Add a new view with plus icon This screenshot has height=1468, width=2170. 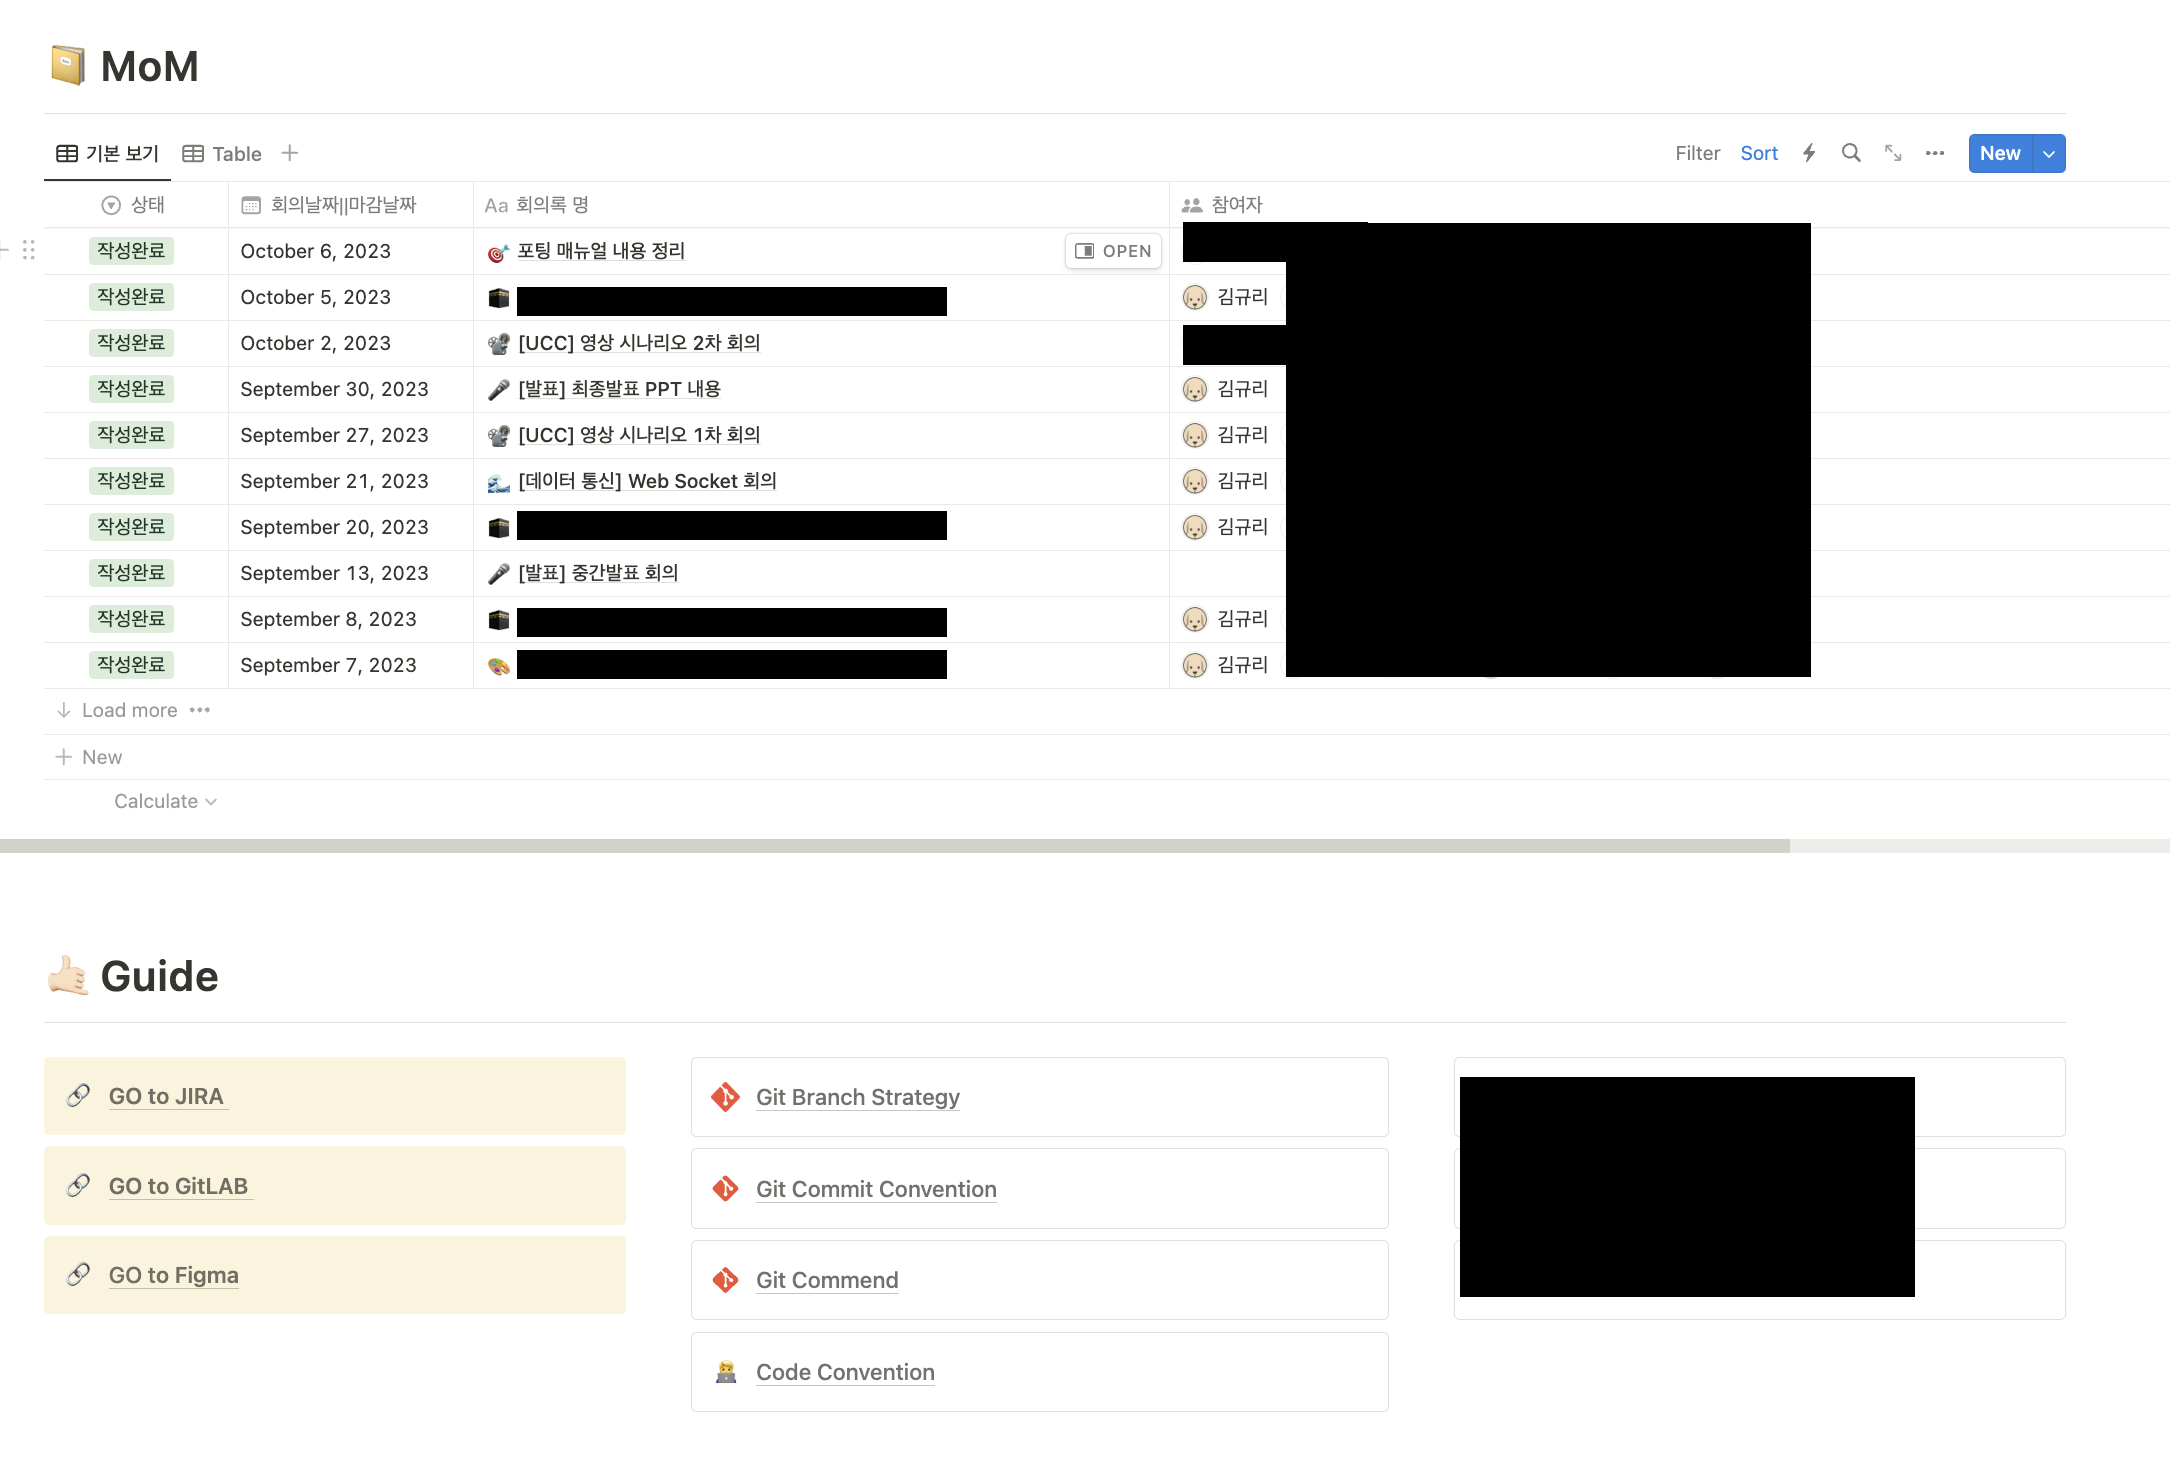click(x=290, y=153)
